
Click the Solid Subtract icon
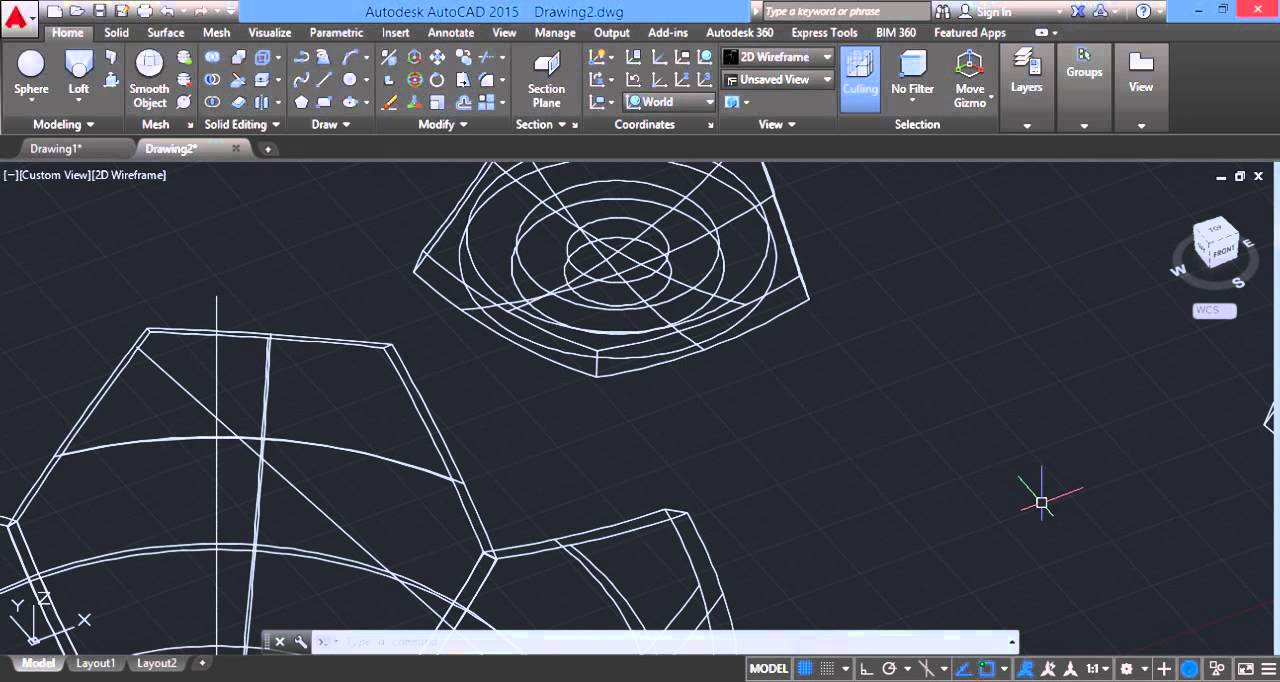pos(213,80)
